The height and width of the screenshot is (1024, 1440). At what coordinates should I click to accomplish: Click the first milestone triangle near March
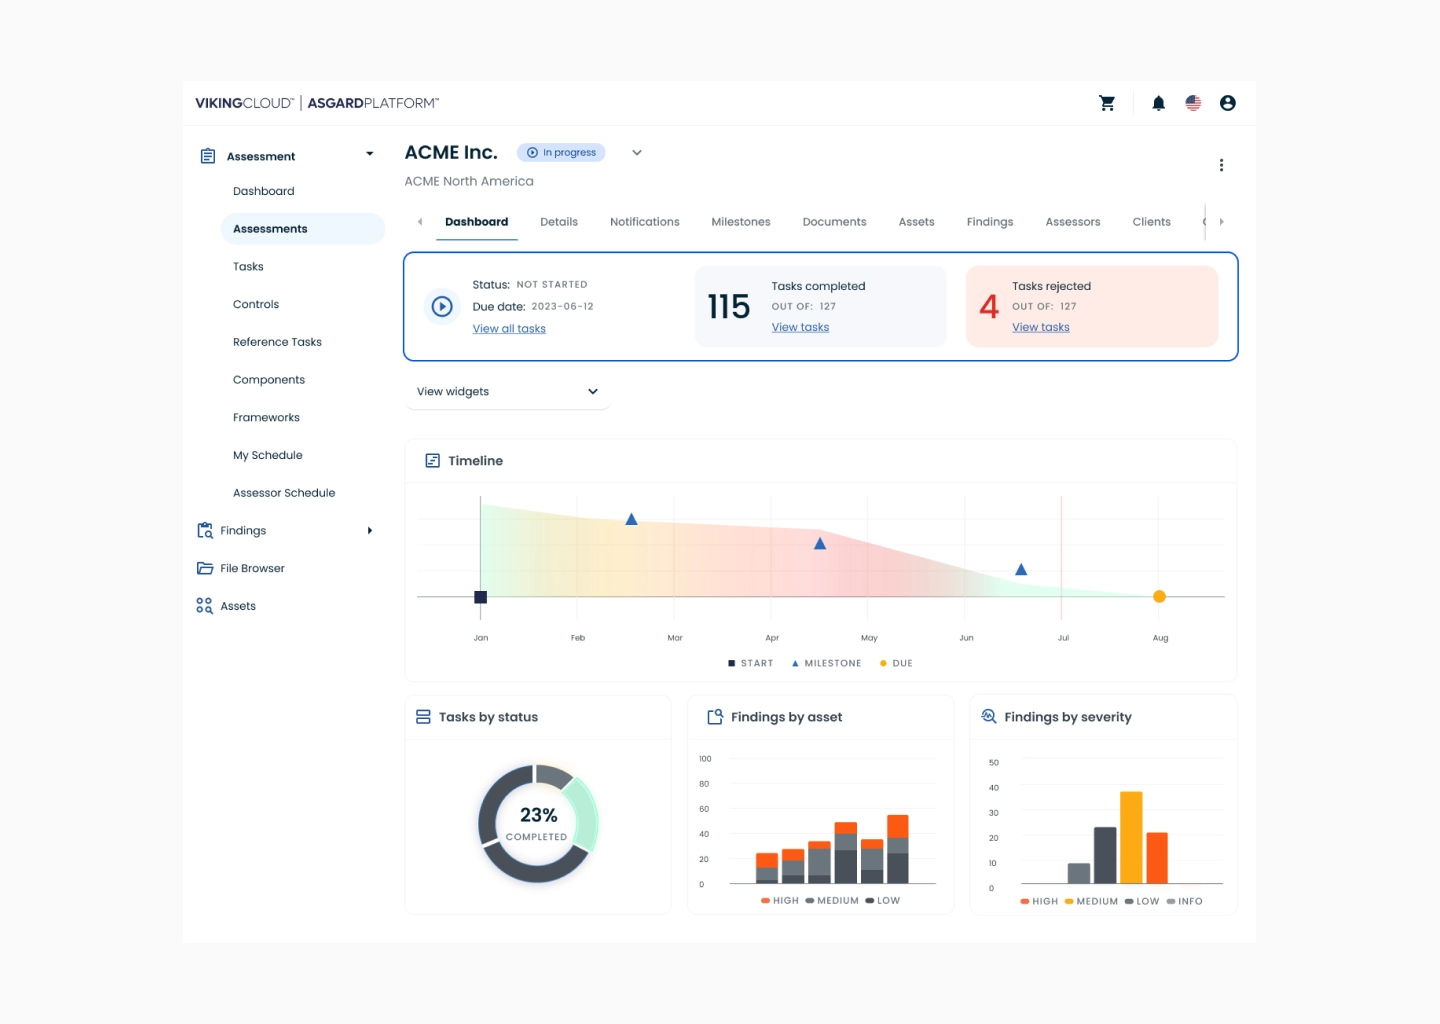631,519
